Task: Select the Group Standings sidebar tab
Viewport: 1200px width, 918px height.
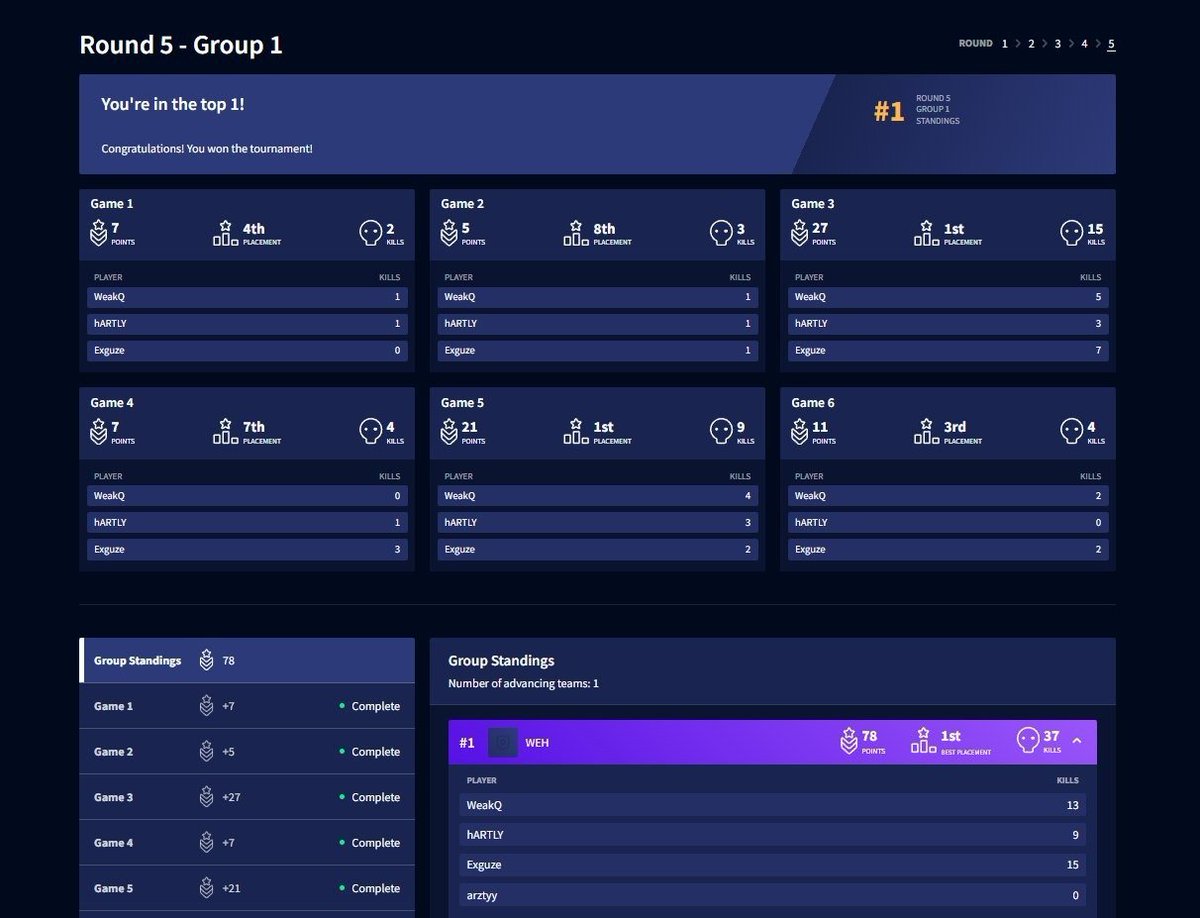Action: click(x=247, y=660)
